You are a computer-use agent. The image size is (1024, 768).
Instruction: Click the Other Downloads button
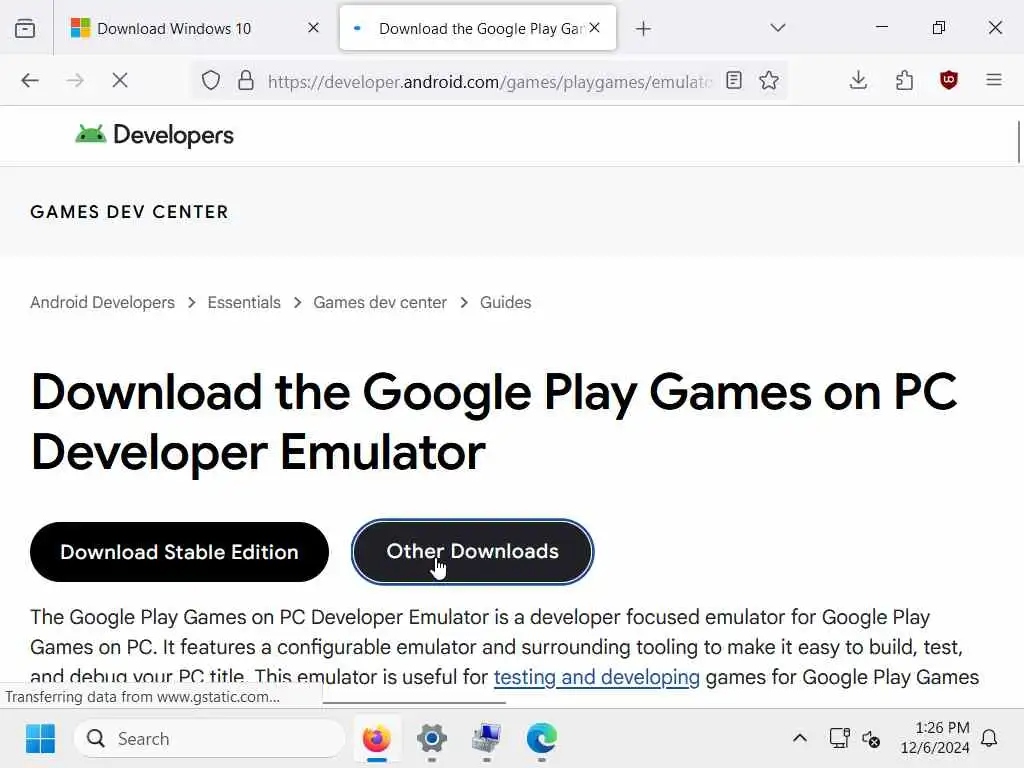point(472,551)
